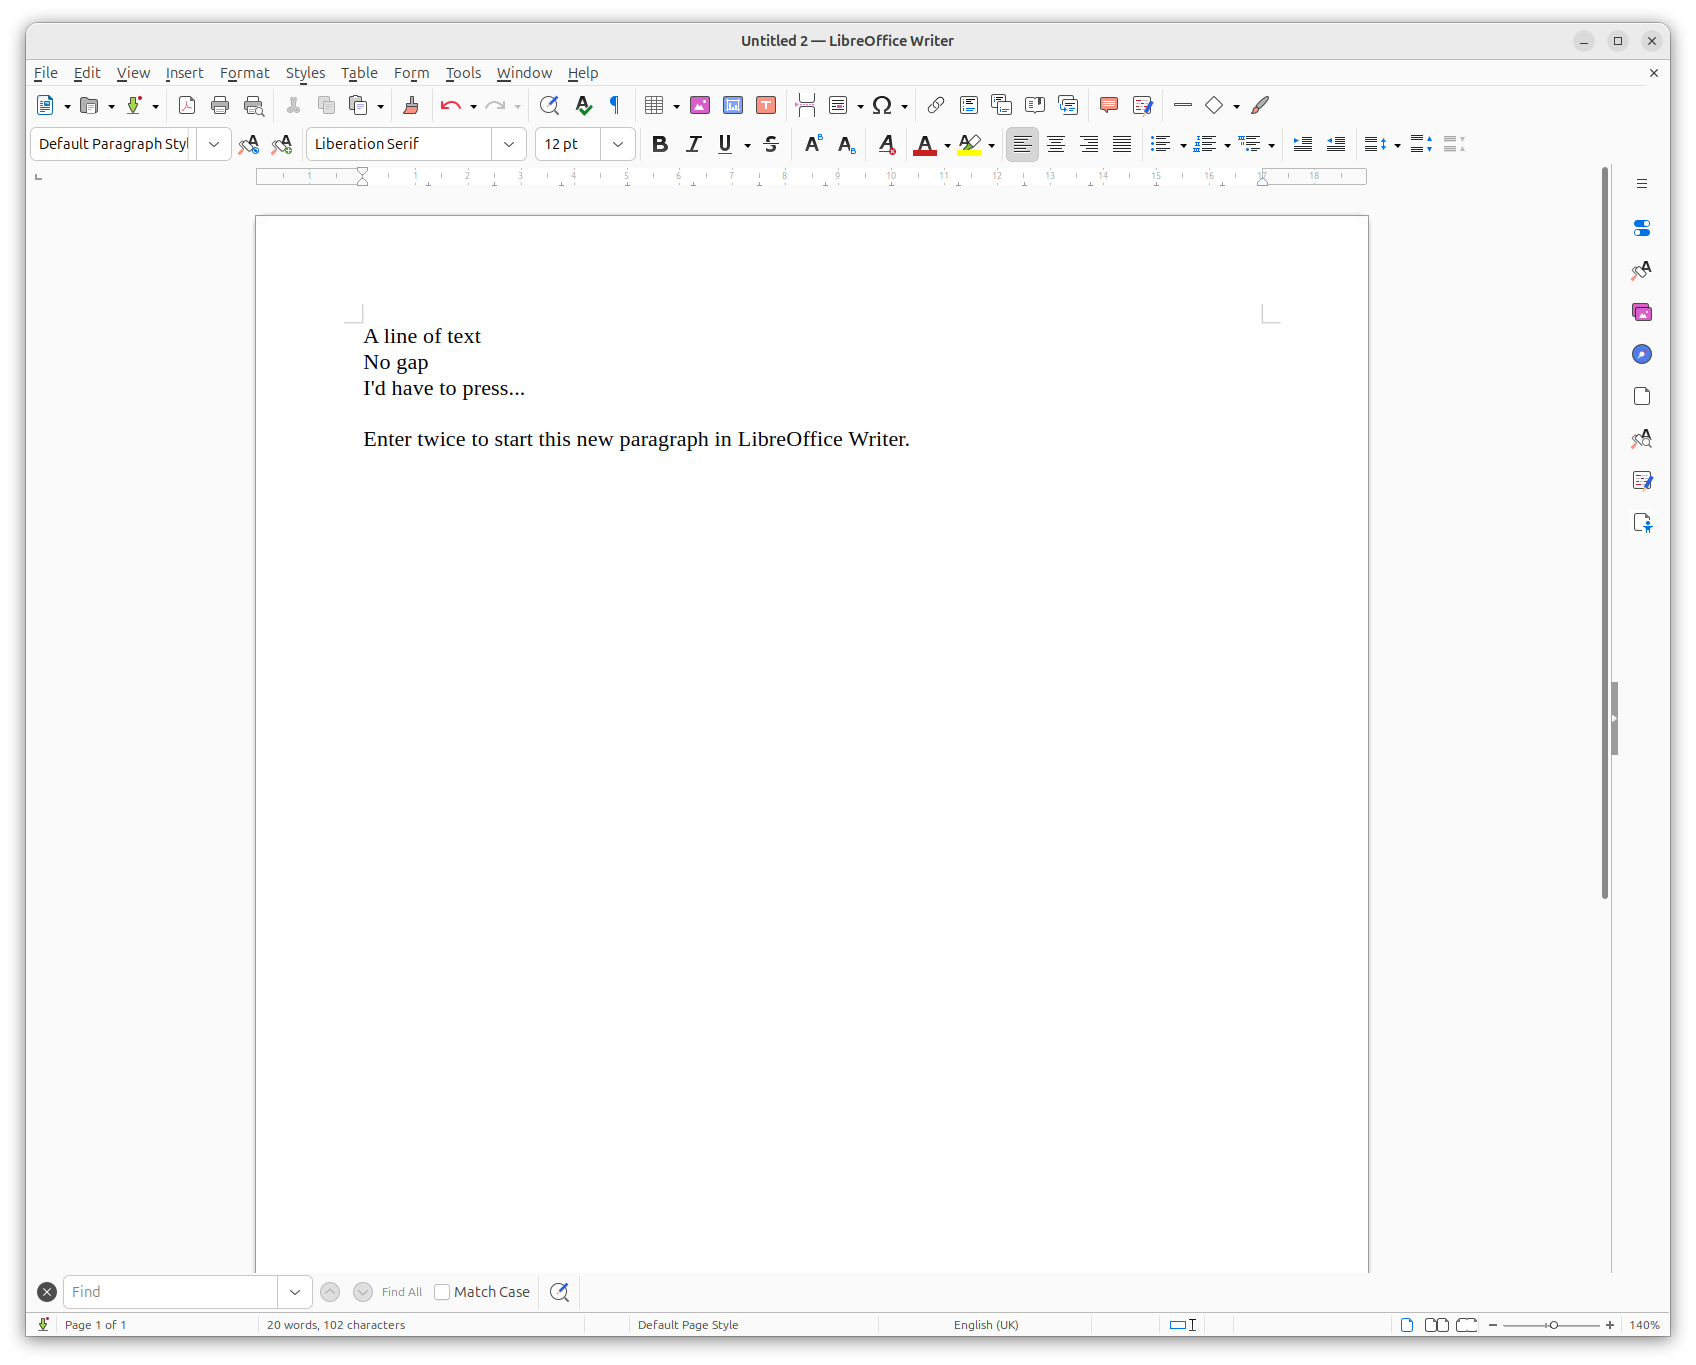The width and height of the screenshot is (1696, 1365).
Task: Expand the 12 pt font size dropdown
Action: [618, 144]
